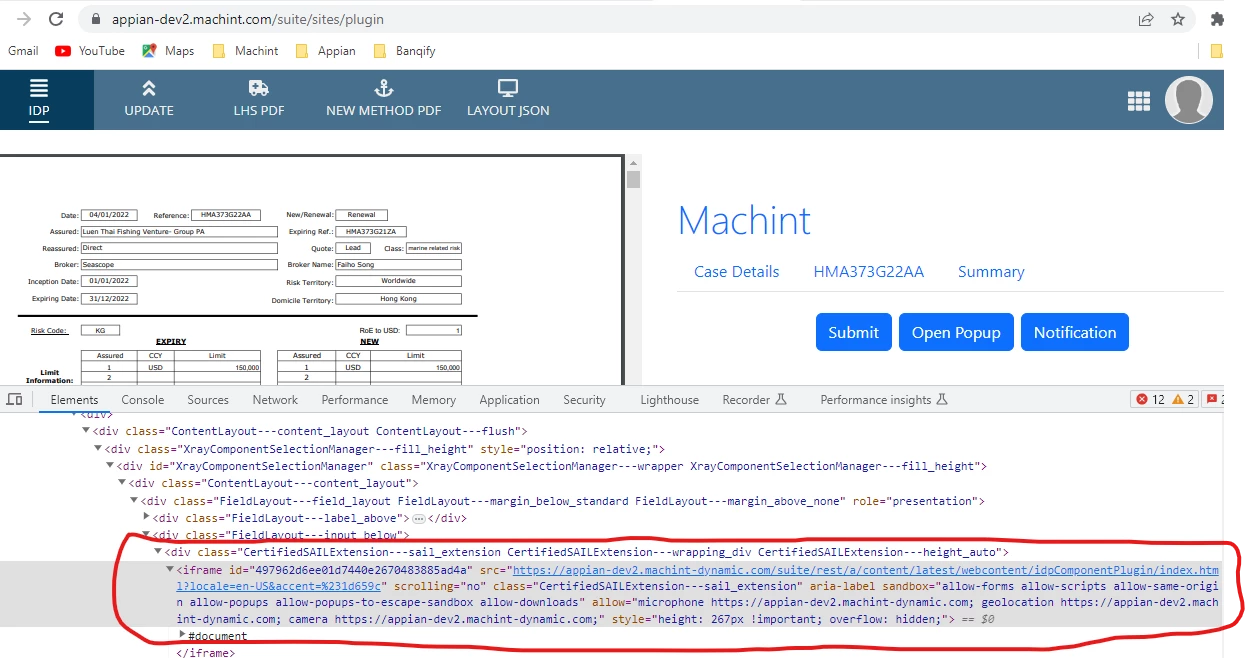The height and width of the screenshot is (658, 1246).
Task: Switch to the Performance tab
Action: [x=355, y=400]
